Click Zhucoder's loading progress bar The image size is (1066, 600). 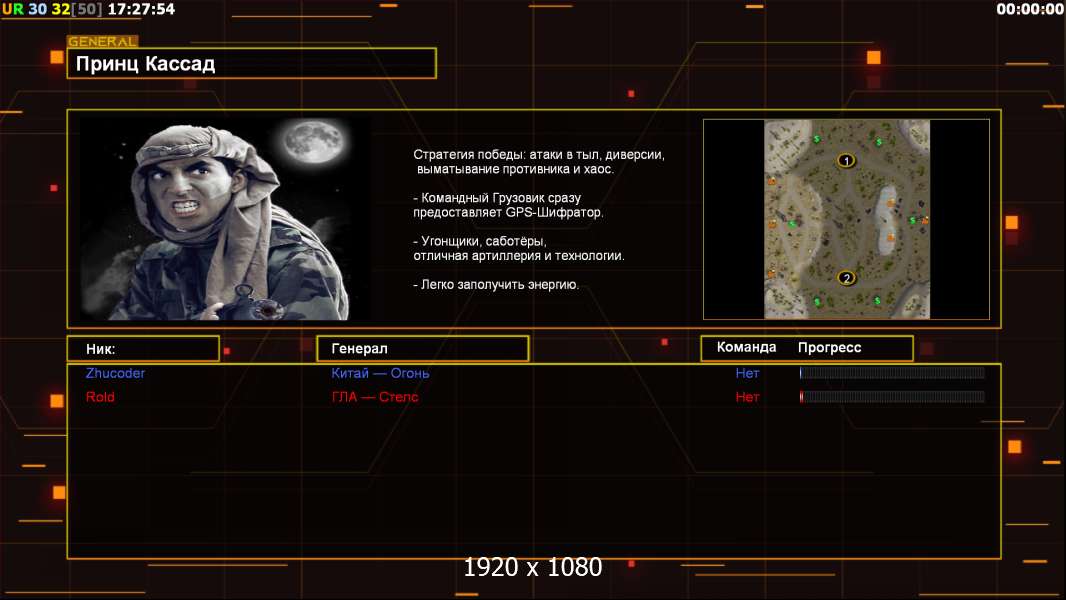point(891,373)
